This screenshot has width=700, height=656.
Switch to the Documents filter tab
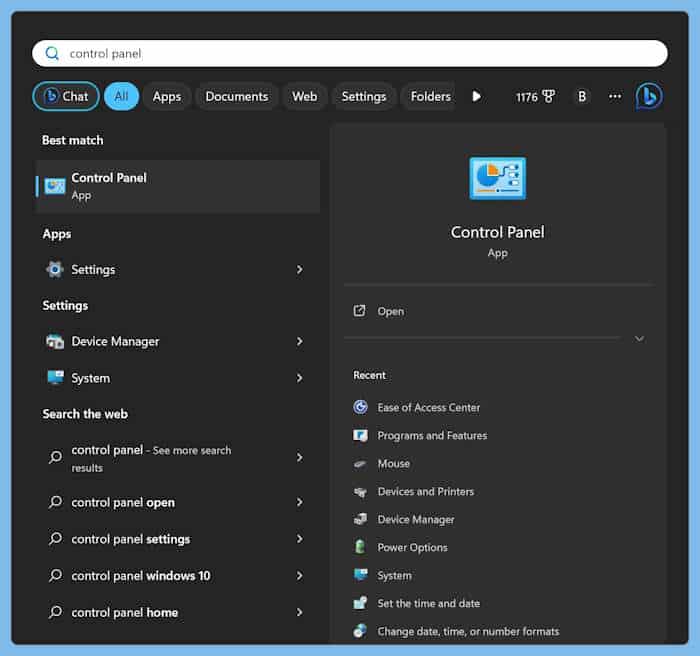(237, 96)
